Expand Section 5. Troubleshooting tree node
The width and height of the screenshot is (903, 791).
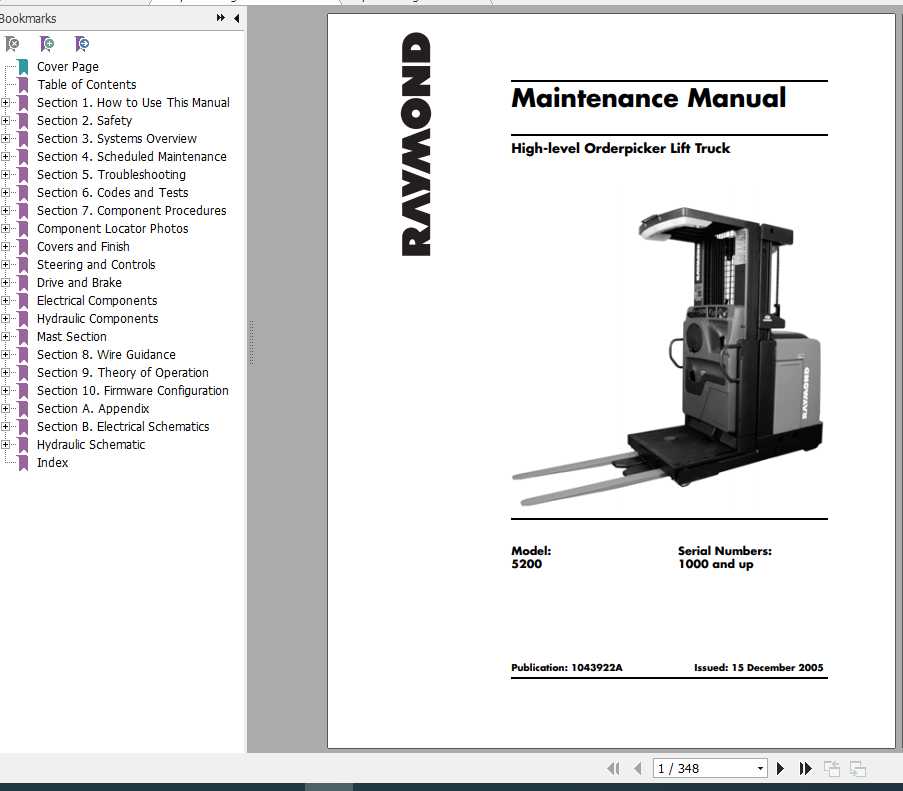5,175
